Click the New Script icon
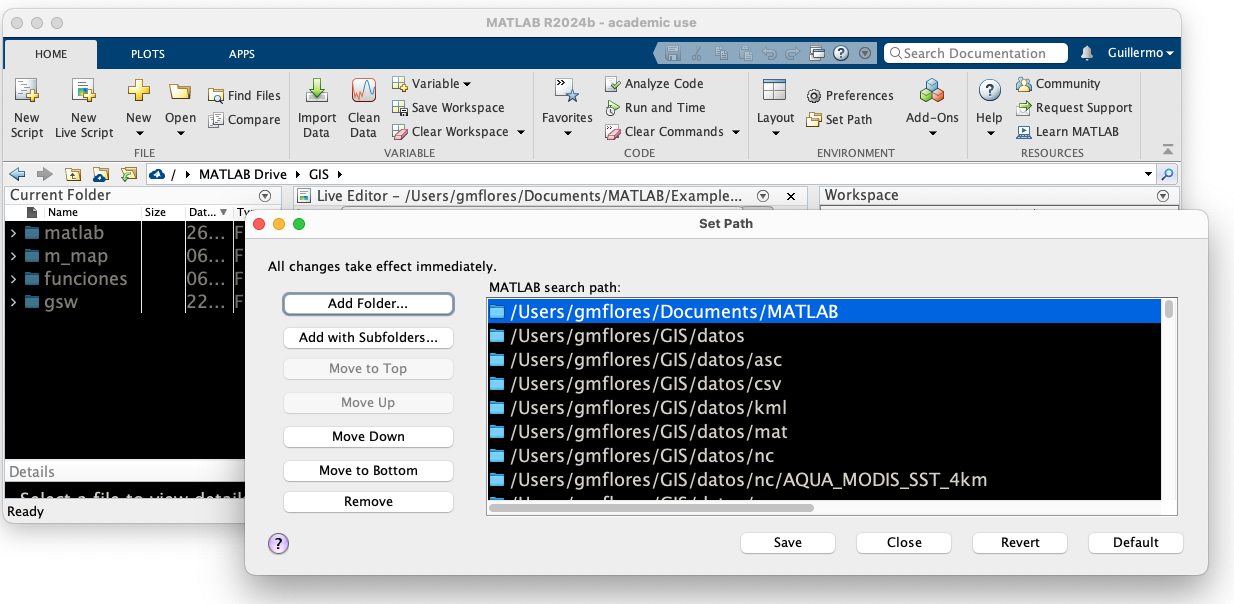Screen dimensions: 1234x604 27,91
